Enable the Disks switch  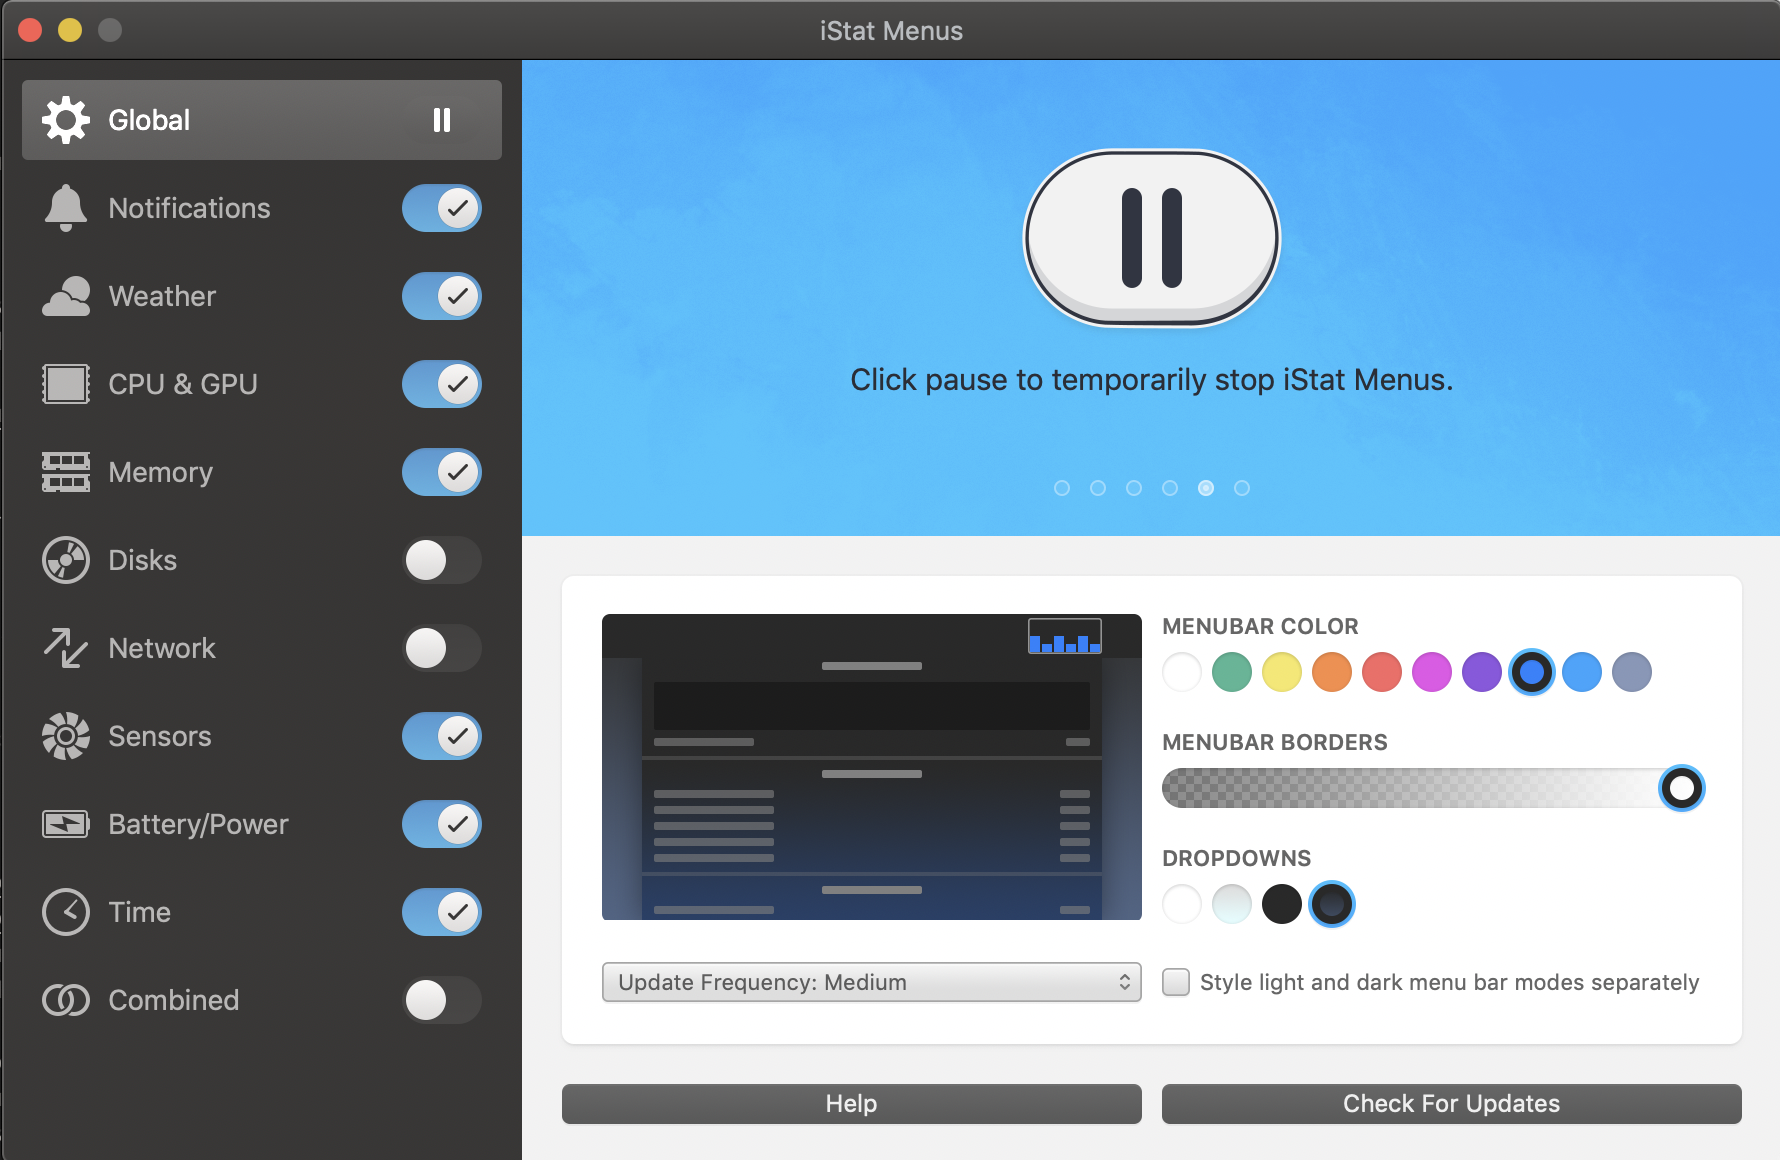(442, 560)
